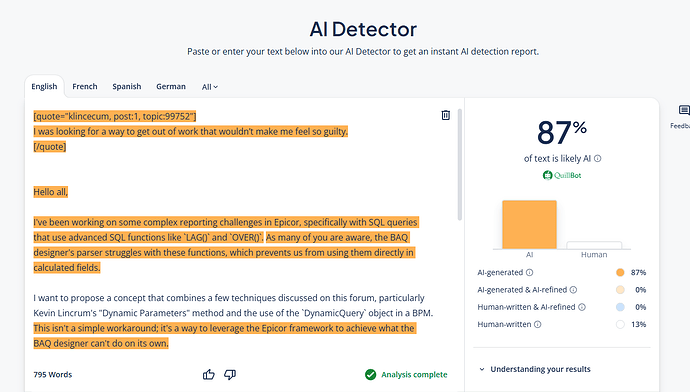Image resolution: width=690 pixels, height=392 pixels.
Task: Click the blue Human-written & AI-refined dot
Action: pos(620,307)
